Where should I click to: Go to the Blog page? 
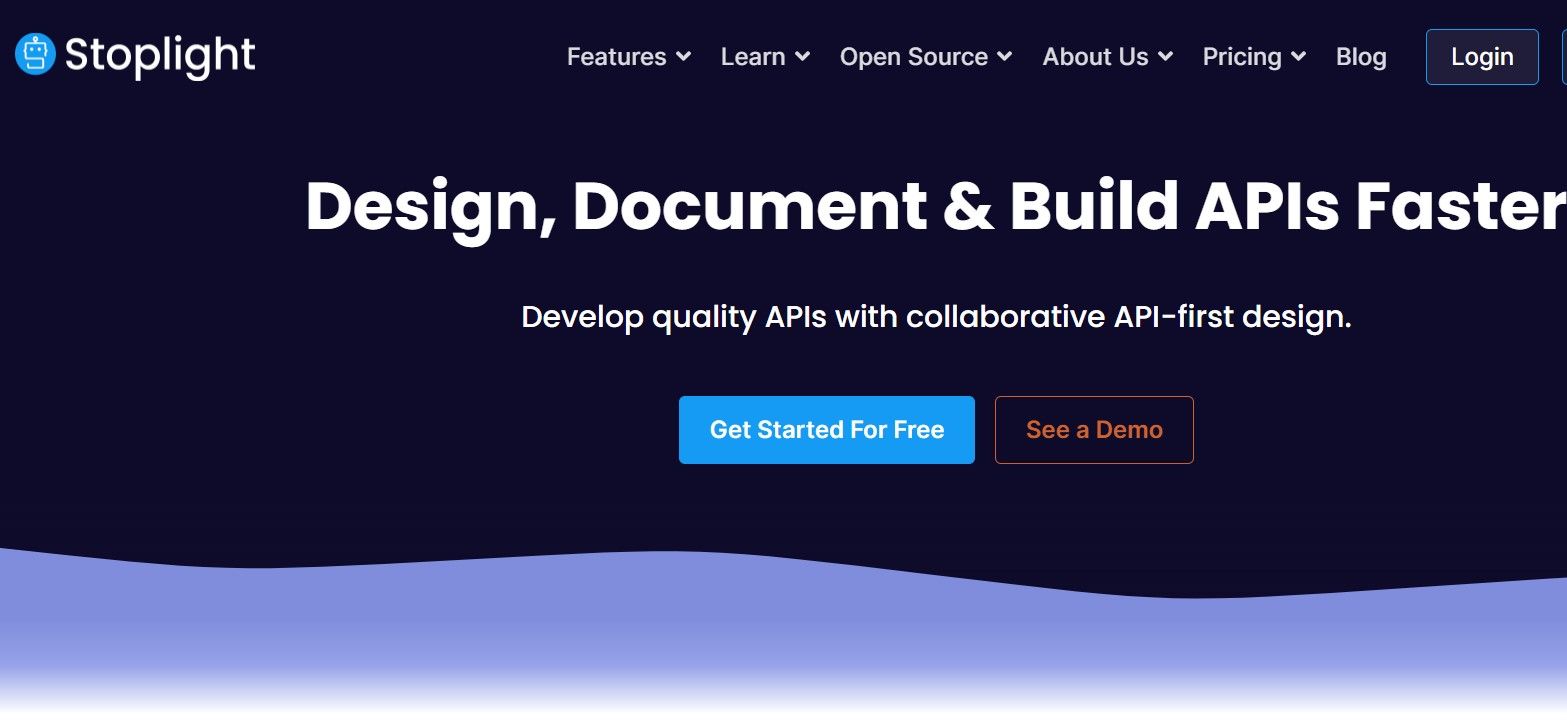click(x=1361, y=57)
